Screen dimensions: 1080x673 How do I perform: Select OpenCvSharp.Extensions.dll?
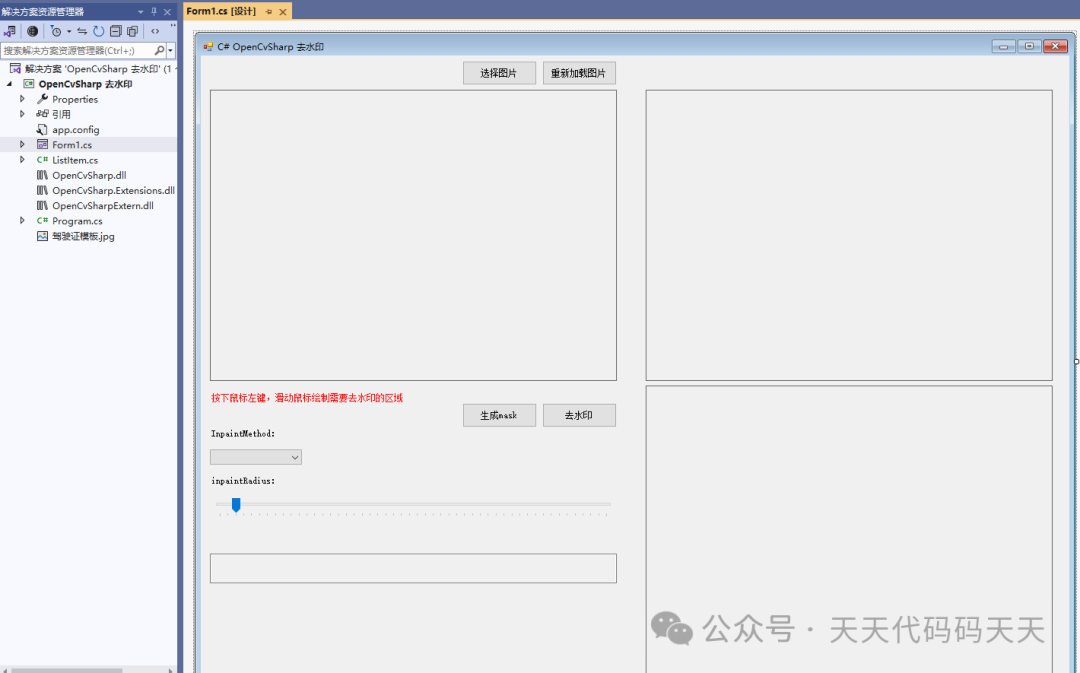(113, 190)
